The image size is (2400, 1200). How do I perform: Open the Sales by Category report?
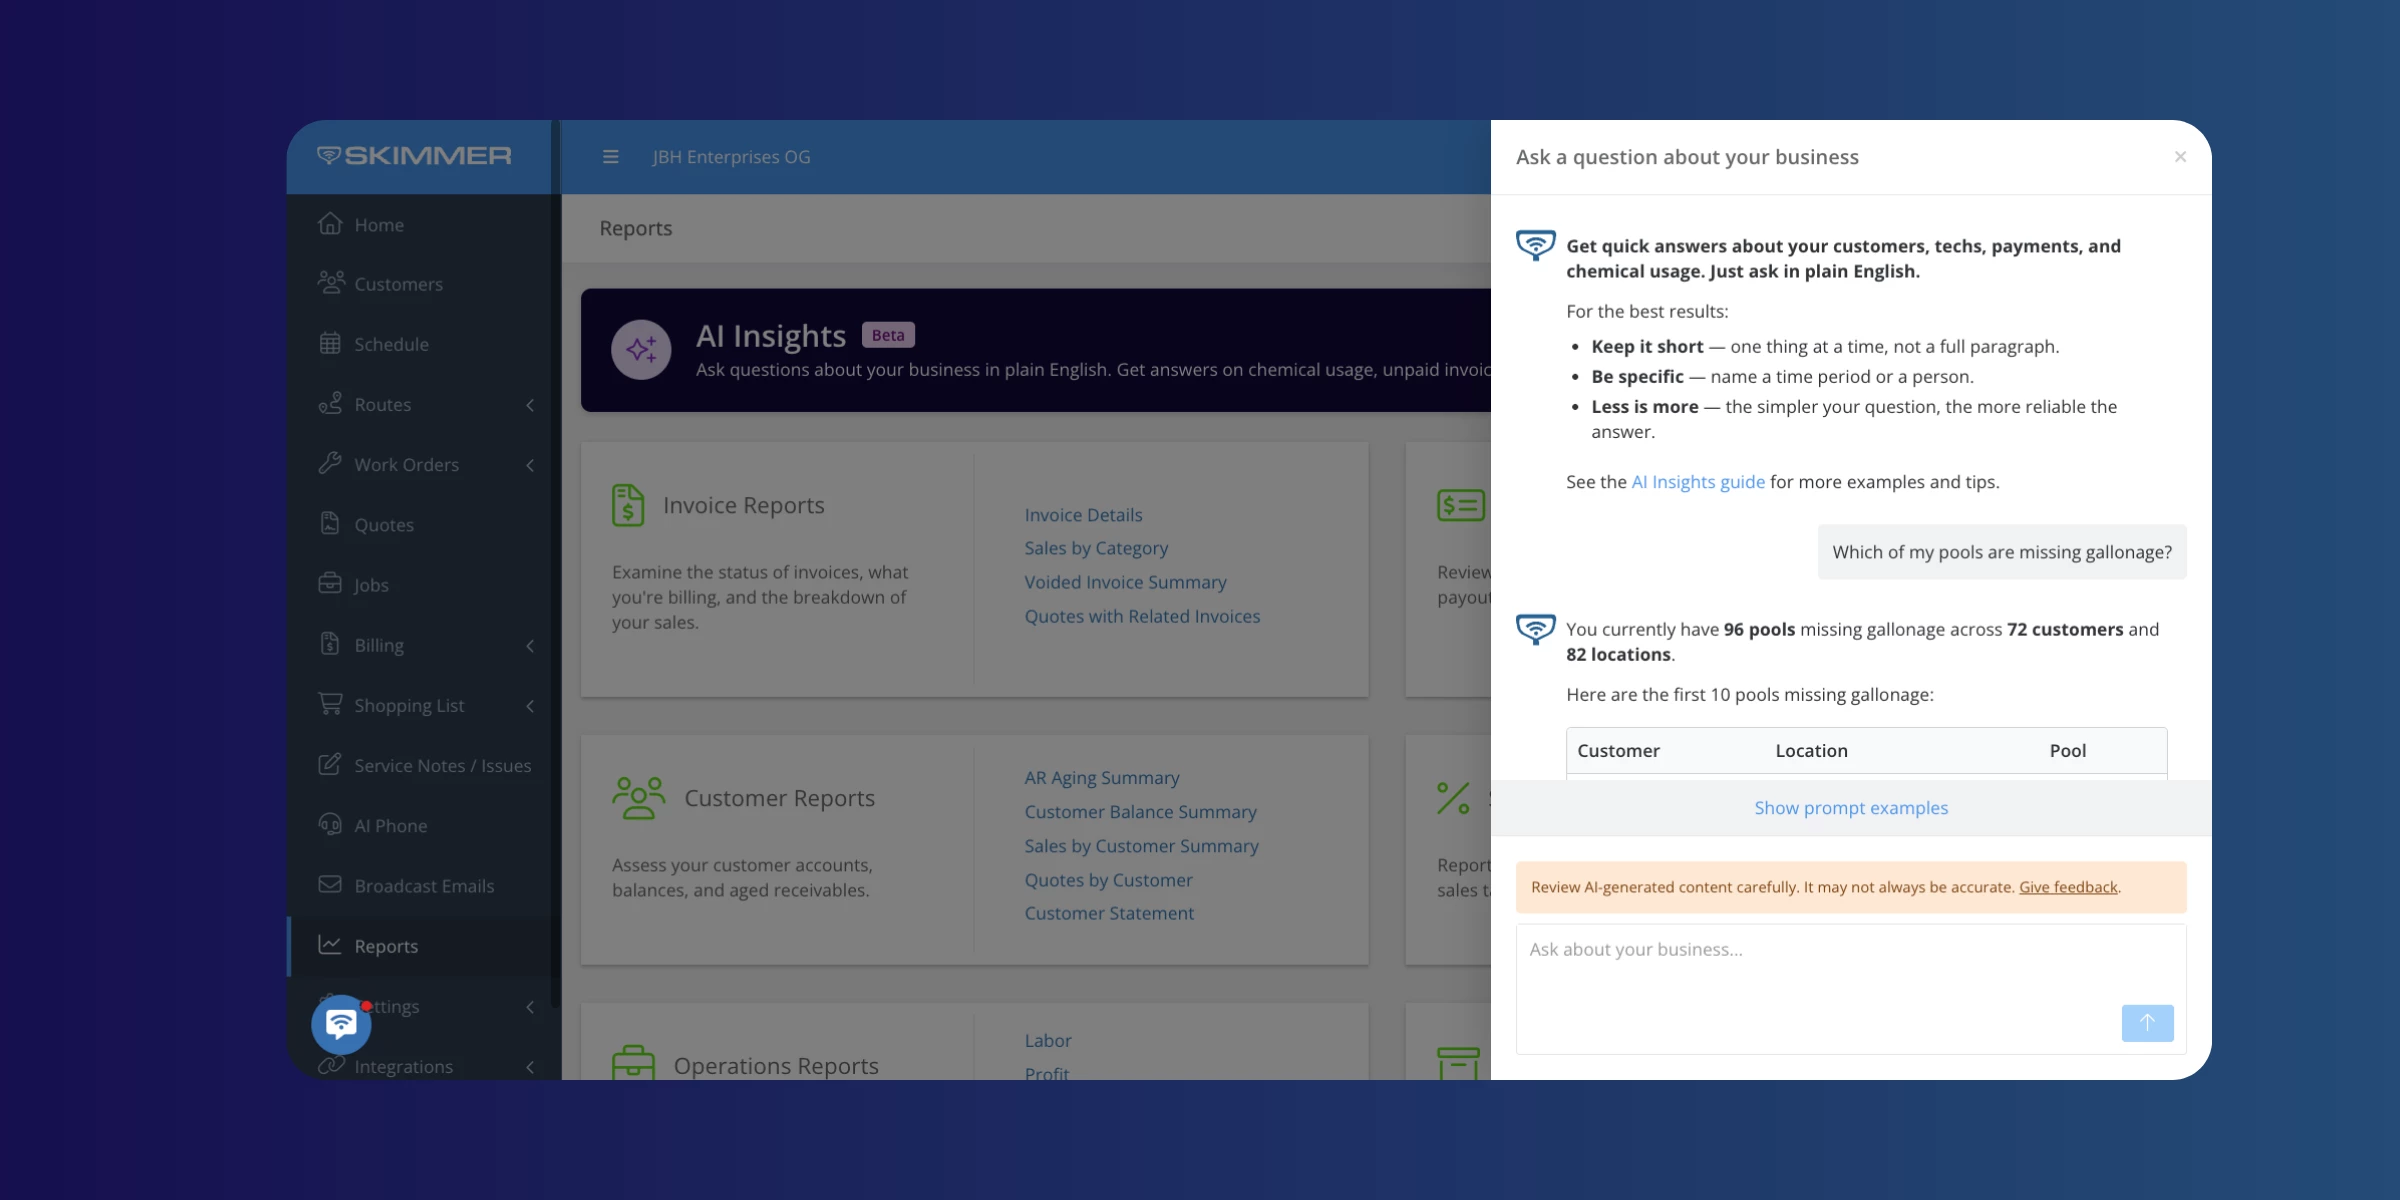coord(1096,548)
